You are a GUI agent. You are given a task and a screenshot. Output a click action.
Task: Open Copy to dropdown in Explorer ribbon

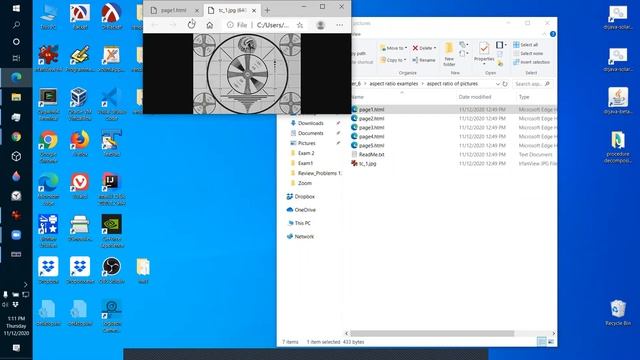tap(393, 60)
